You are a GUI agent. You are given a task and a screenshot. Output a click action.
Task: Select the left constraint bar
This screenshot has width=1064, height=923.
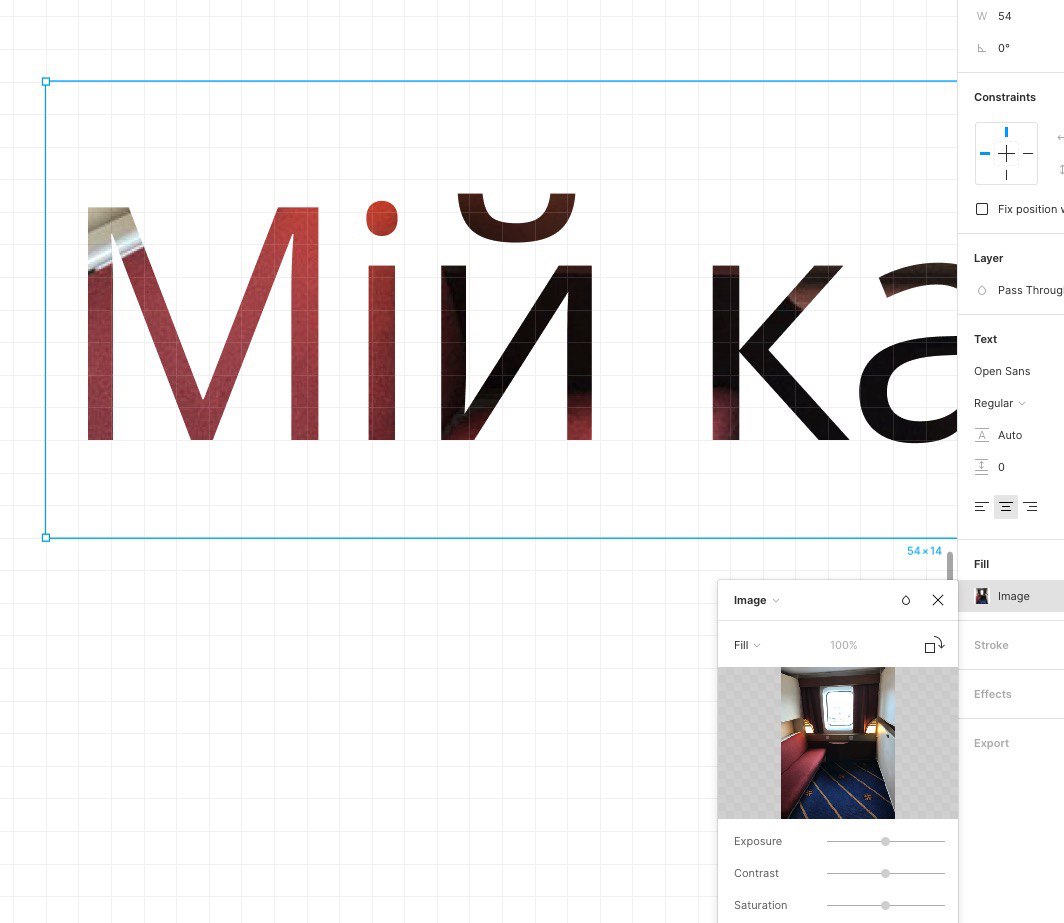985,153
